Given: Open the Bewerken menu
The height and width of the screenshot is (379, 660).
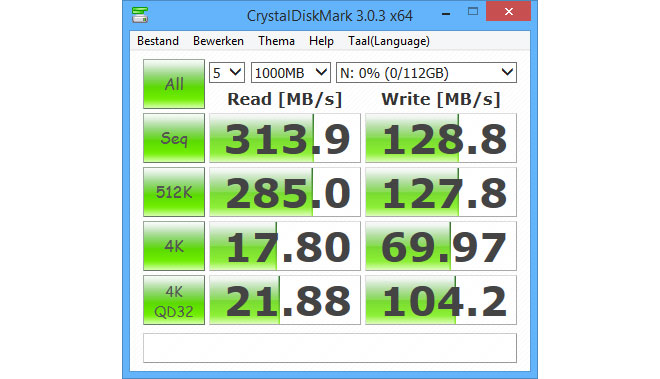Looking at the screenshot, I should (x=218, y=41).
